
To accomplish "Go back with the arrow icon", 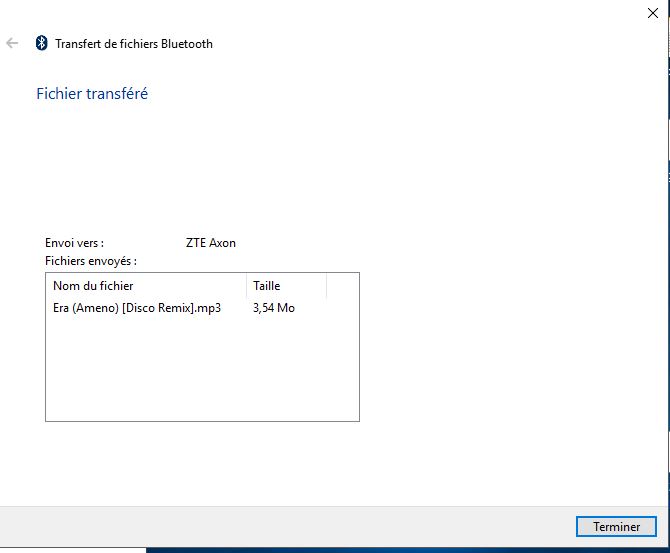I will click(12, 43).
